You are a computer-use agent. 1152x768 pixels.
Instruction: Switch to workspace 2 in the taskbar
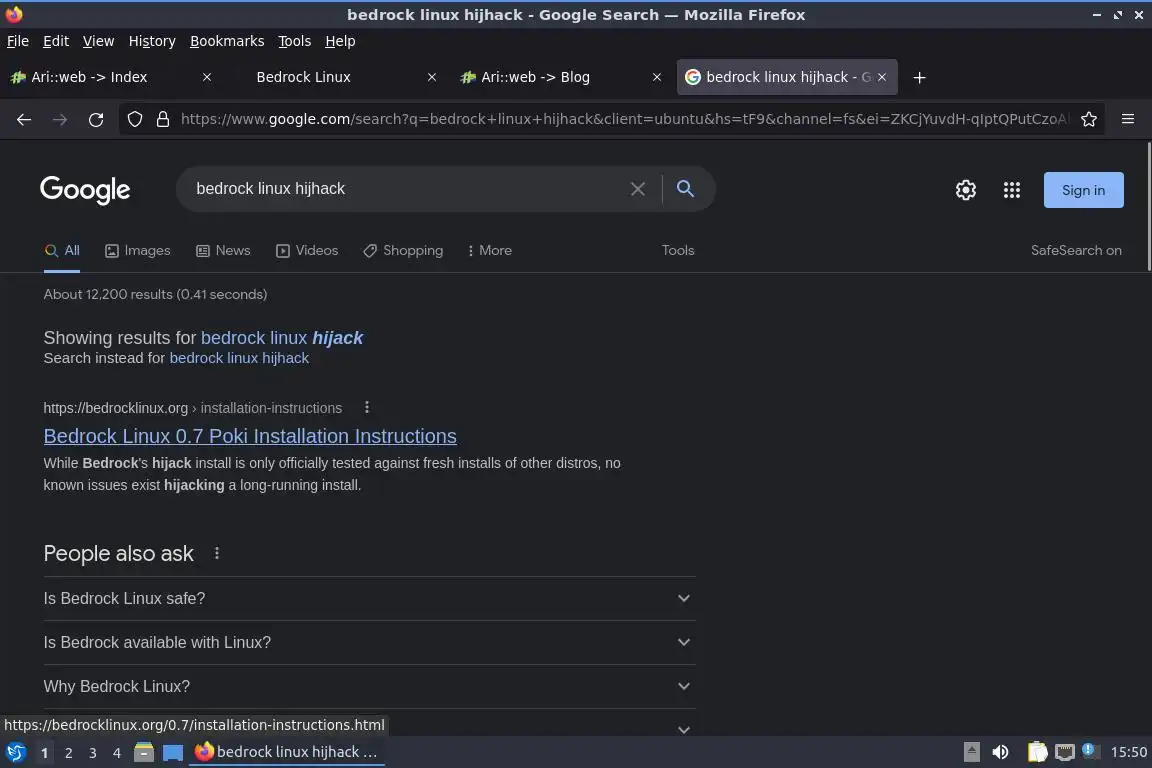tap(68, 753)
